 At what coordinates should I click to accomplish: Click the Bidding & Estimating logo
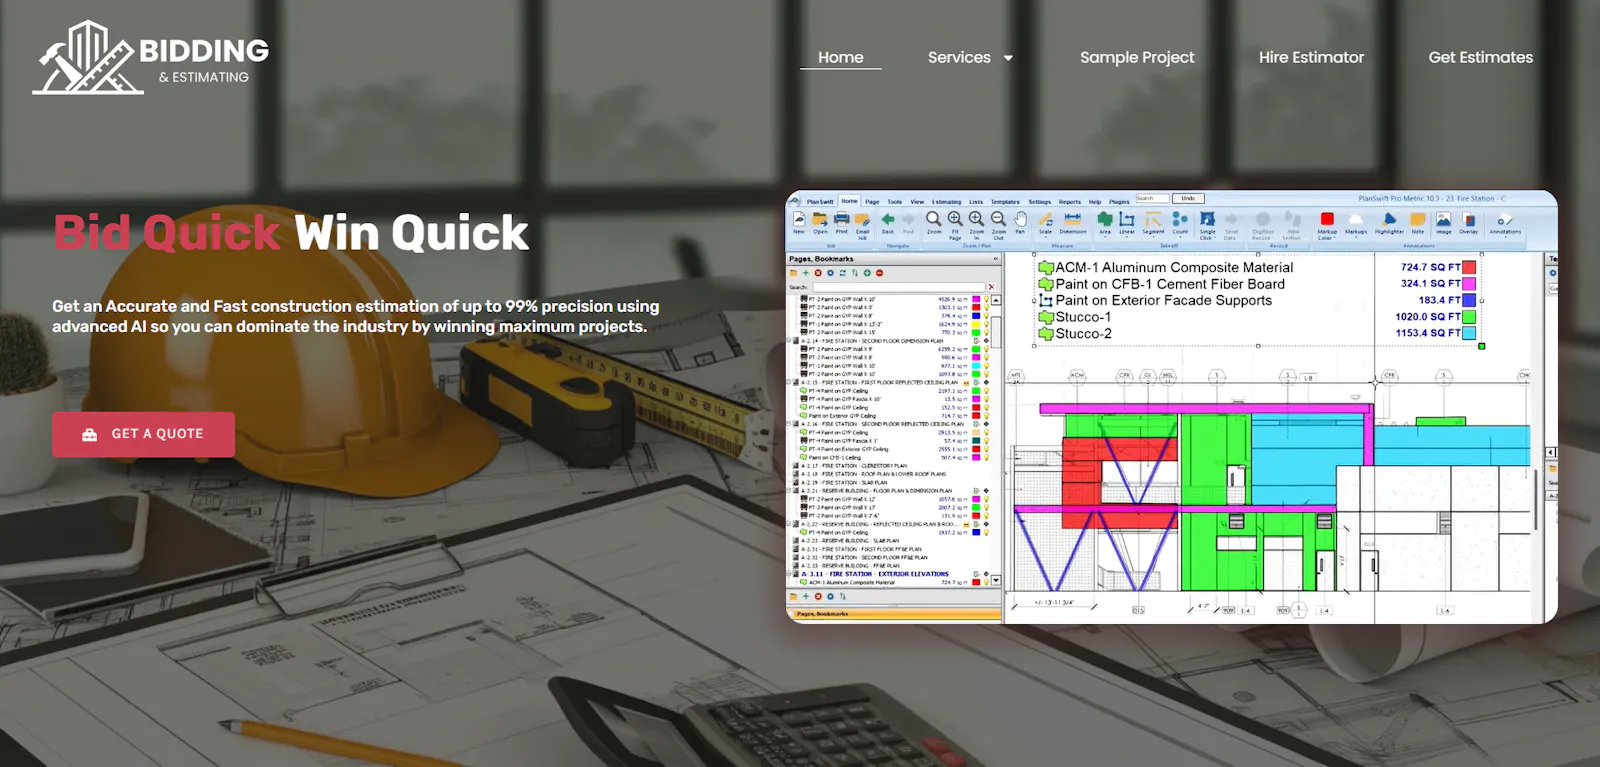[150, 58]
